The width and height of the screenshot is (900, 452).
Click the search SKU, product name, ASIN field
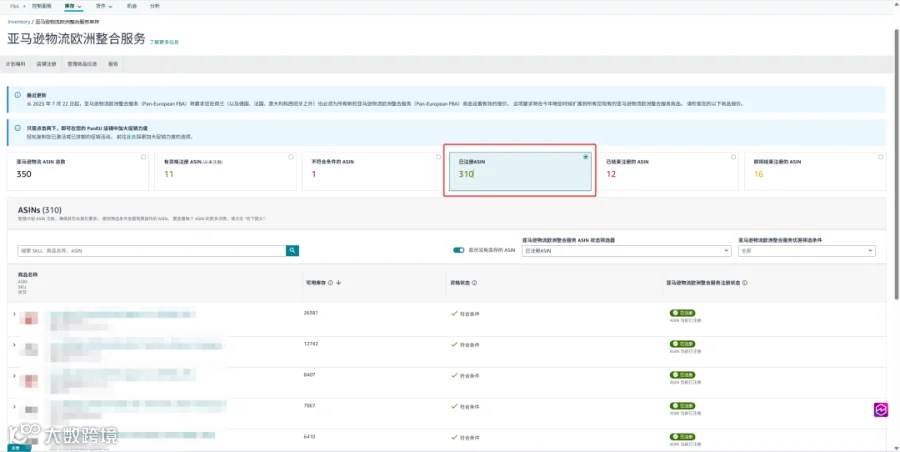[152, 251]
